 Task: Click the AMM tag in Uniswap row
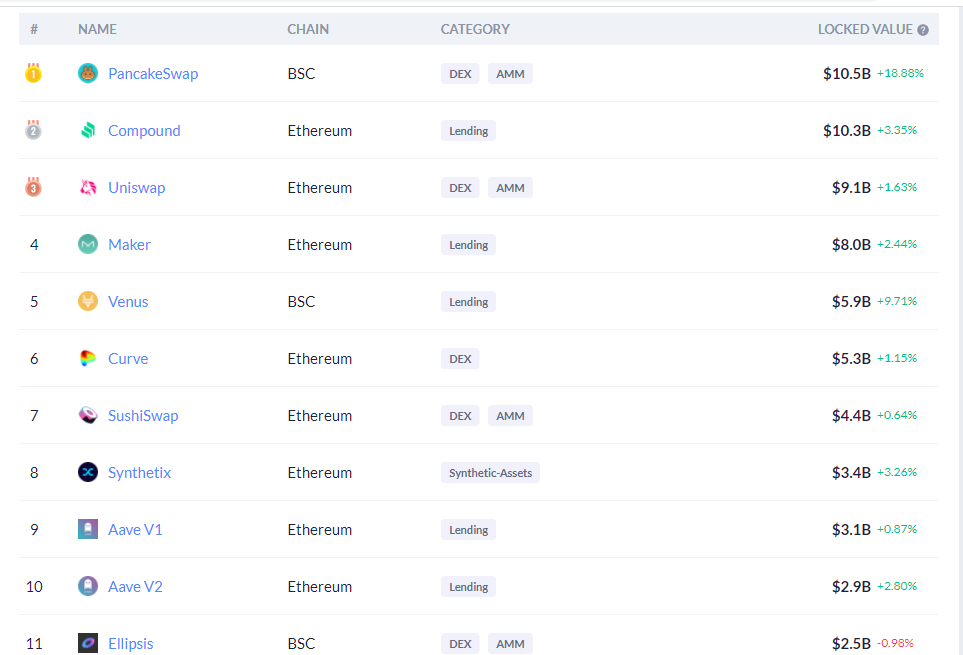pyautogui.click(x=510, y=188)
